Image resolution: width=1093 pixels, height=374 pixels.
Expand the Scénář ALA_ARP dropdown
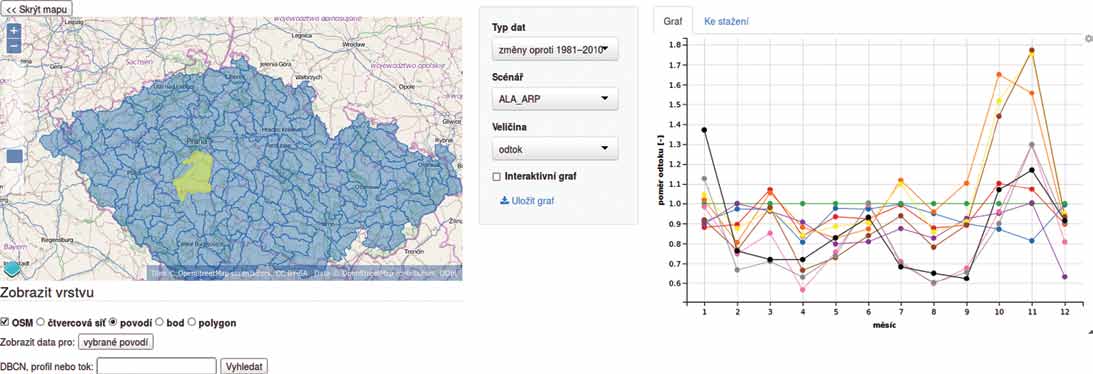[x=554, y=99]
